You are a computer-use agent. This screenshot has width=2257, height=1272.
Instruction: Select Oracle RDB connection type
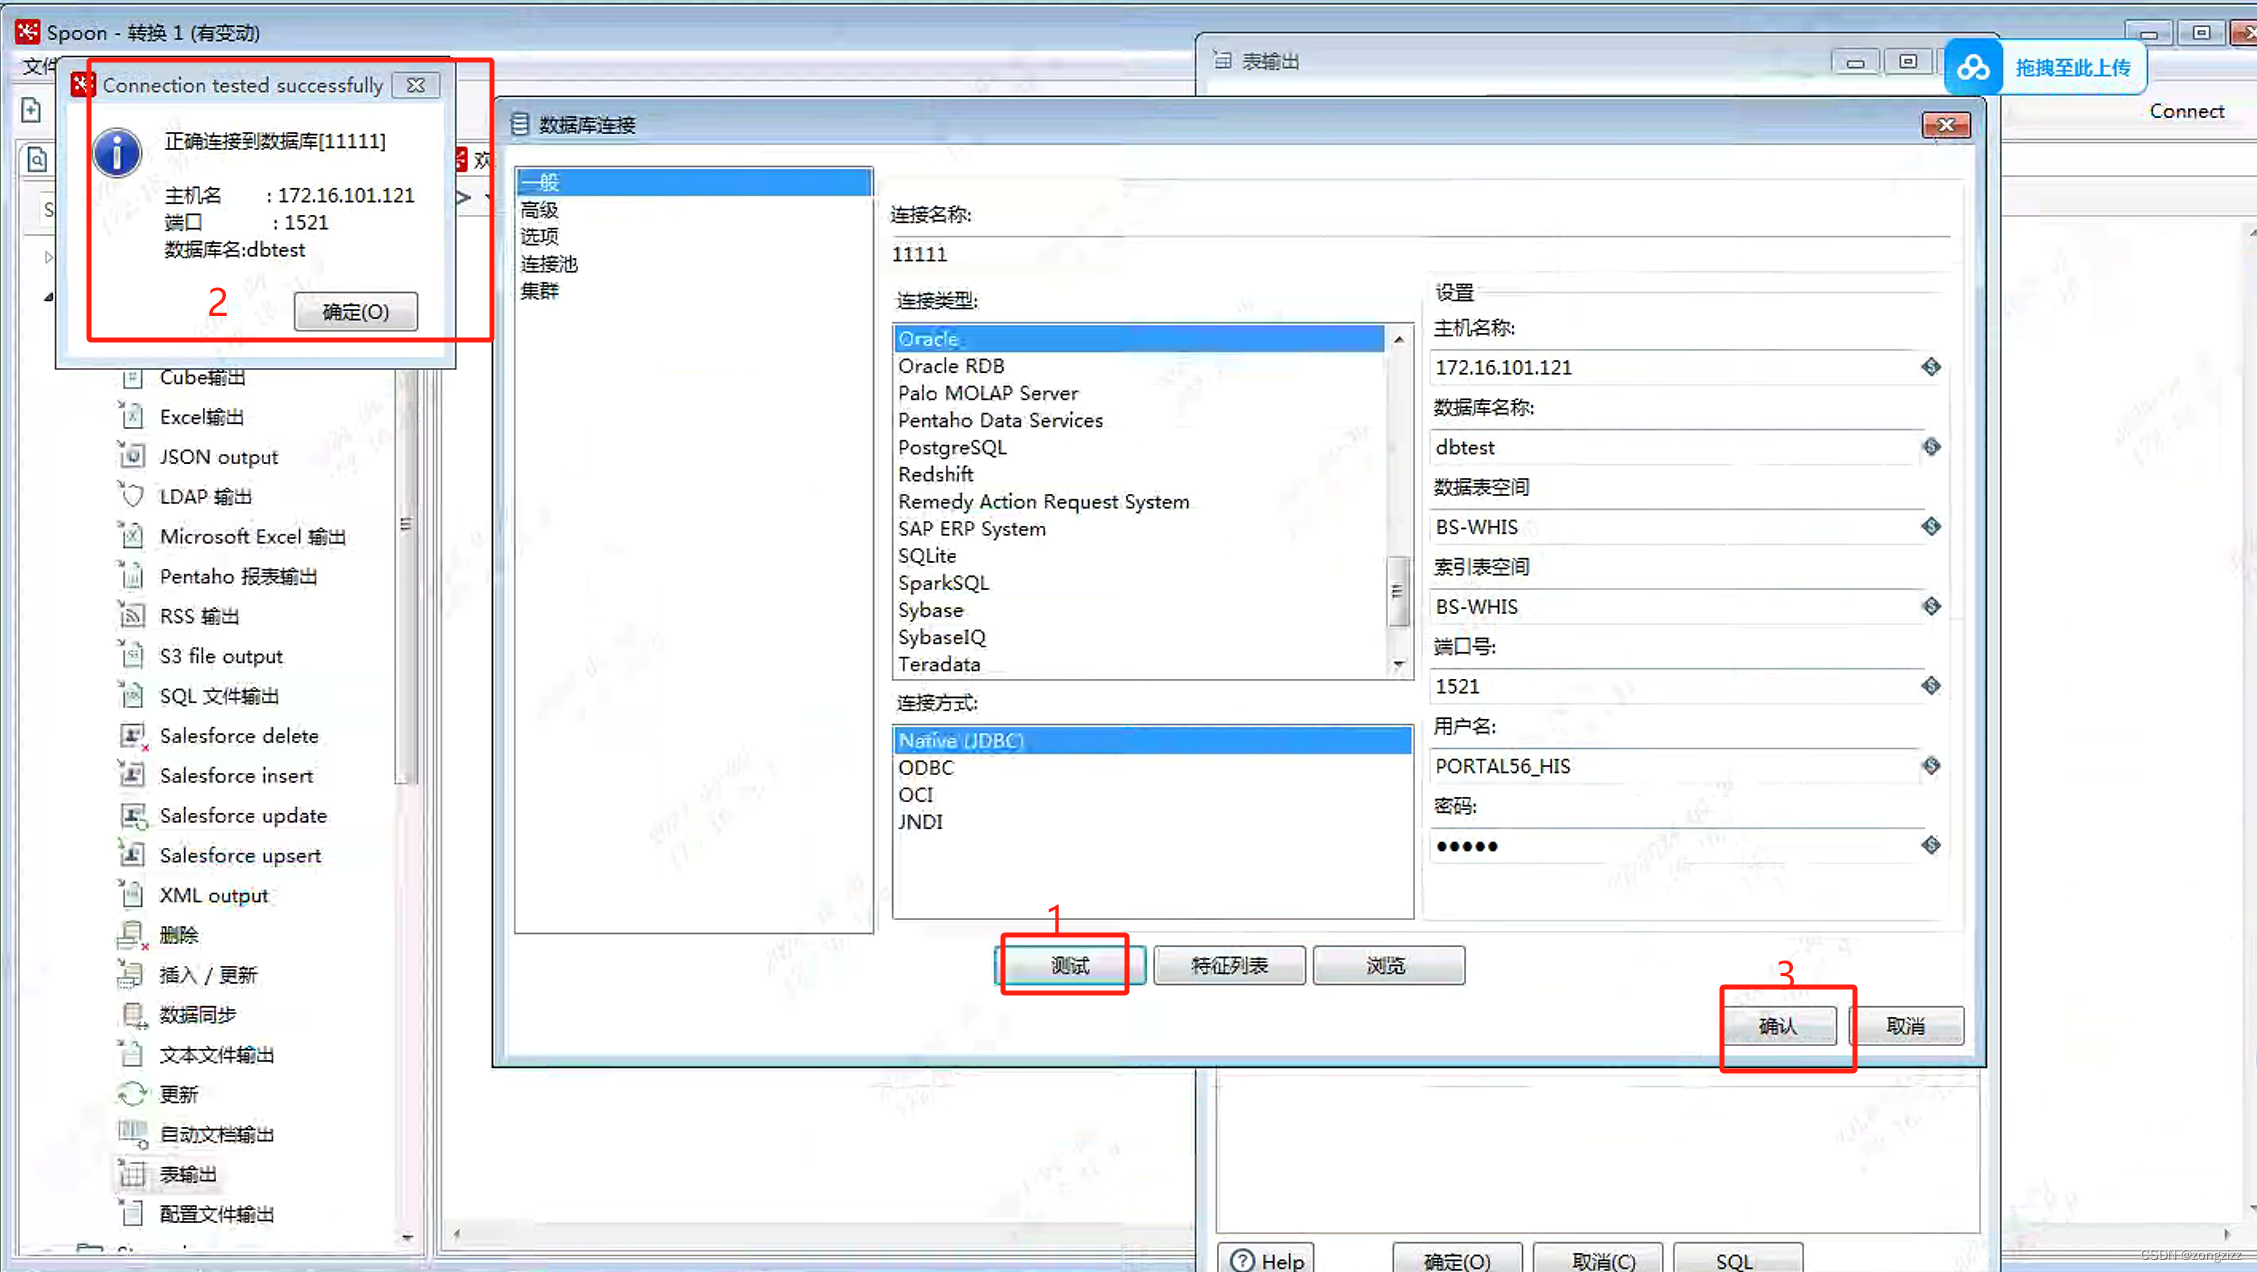pyautogui.click(x=951, y=366)
